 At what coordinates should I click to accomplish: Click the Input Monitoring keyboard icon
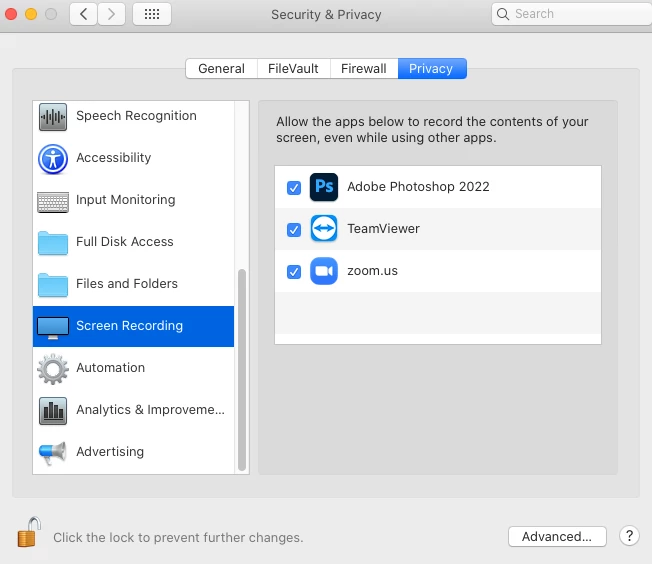[53, 202]
